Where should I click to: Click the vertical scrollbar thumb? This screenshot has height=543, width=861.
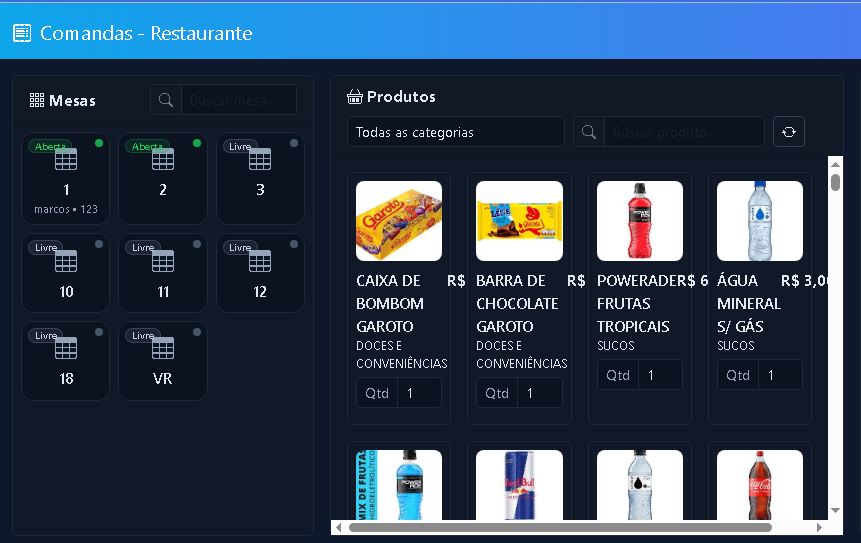pyautogui.click(x=835, y=182)
